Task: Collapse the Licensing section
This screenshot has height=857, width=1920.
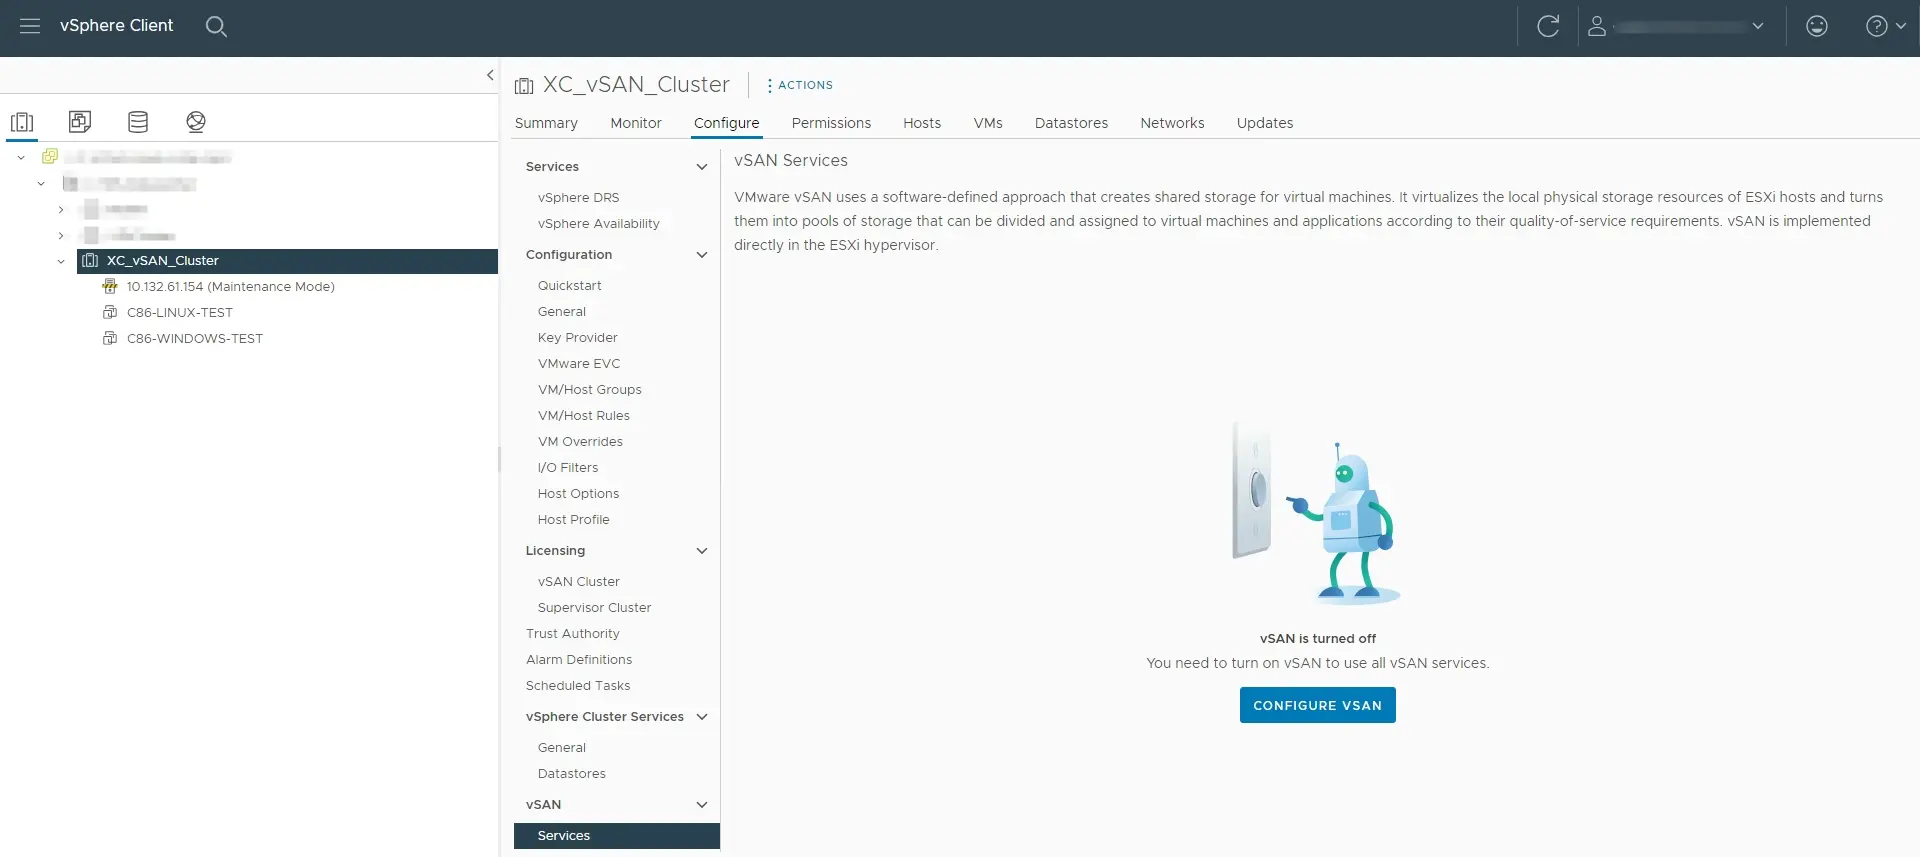Action: [701, 551]
